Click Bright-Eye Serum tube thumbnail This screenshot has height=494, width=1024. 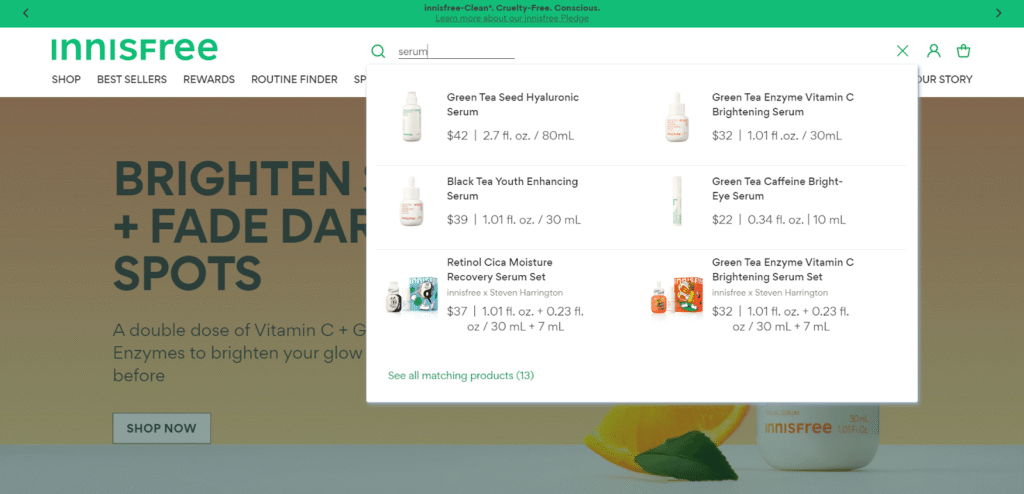[x=677, y=201]
